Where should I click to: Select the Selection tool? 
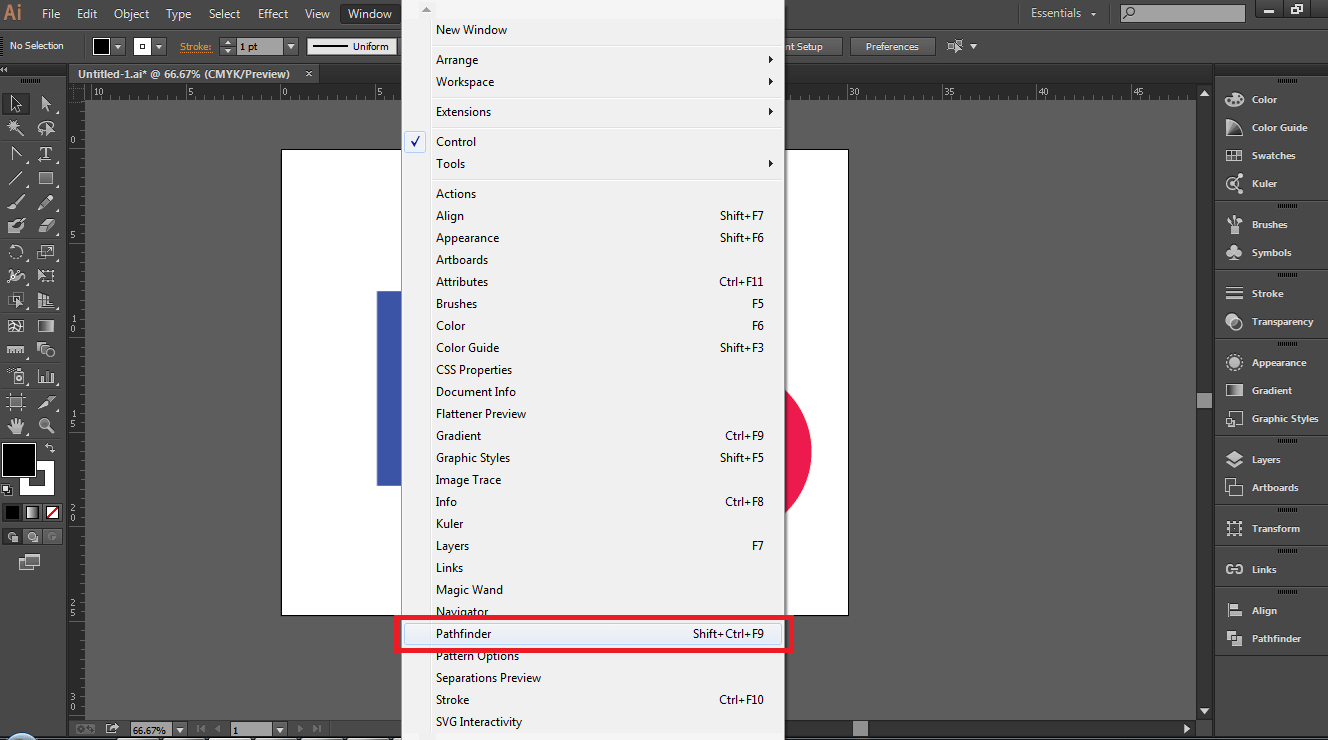15,103
